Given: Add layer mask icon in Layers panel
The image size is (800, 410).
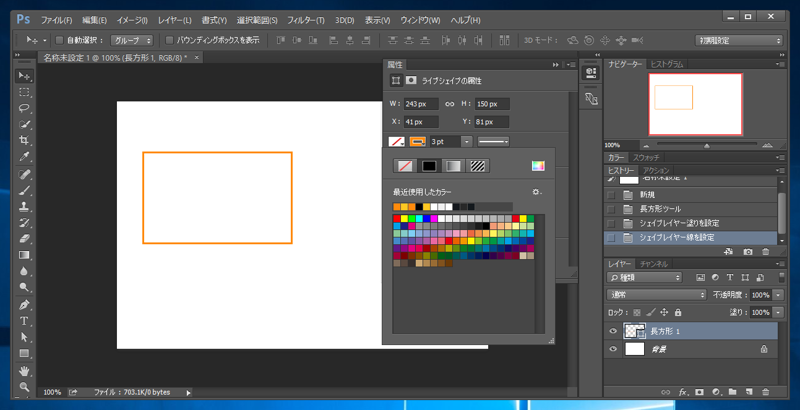Looking at the screenshot, I should (699, 392).
